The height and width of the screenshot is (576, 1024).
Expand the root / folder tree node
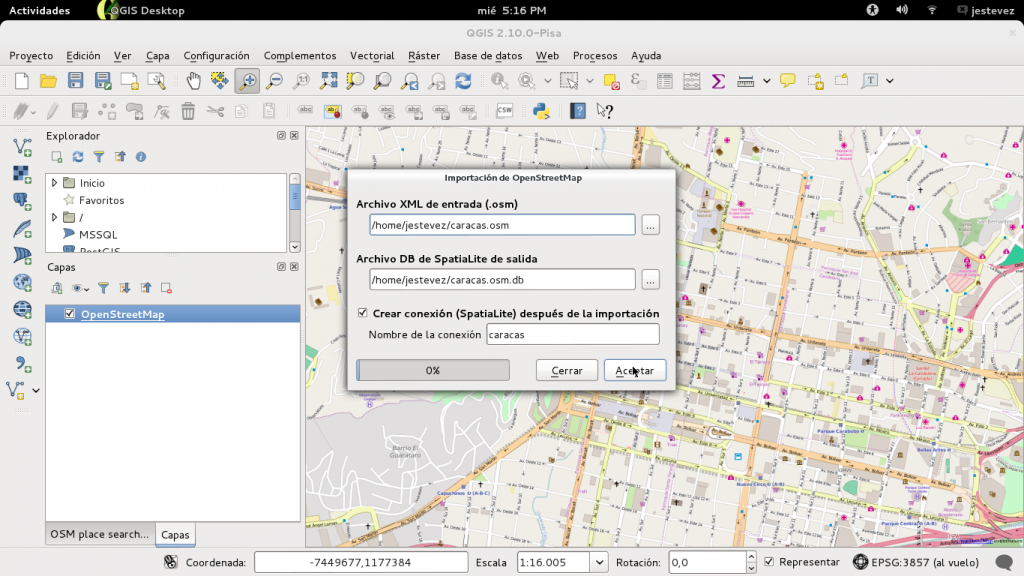tap(55, 217)
